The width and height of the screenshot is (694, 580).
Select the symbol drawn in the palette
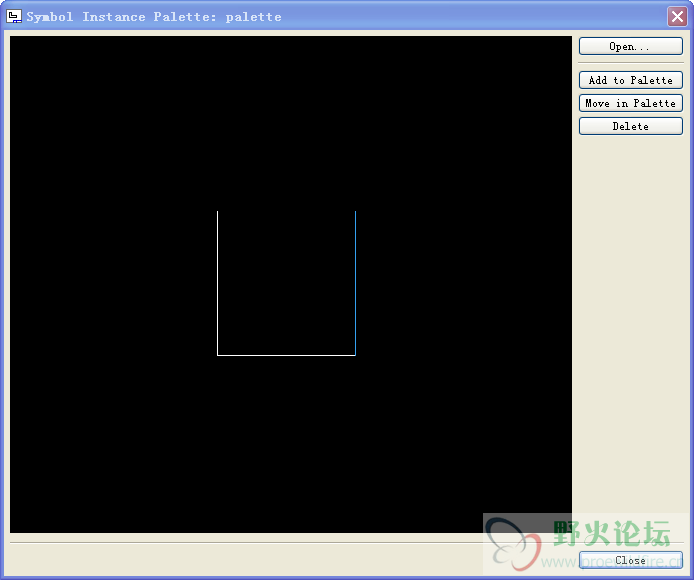tap(286, 283)
